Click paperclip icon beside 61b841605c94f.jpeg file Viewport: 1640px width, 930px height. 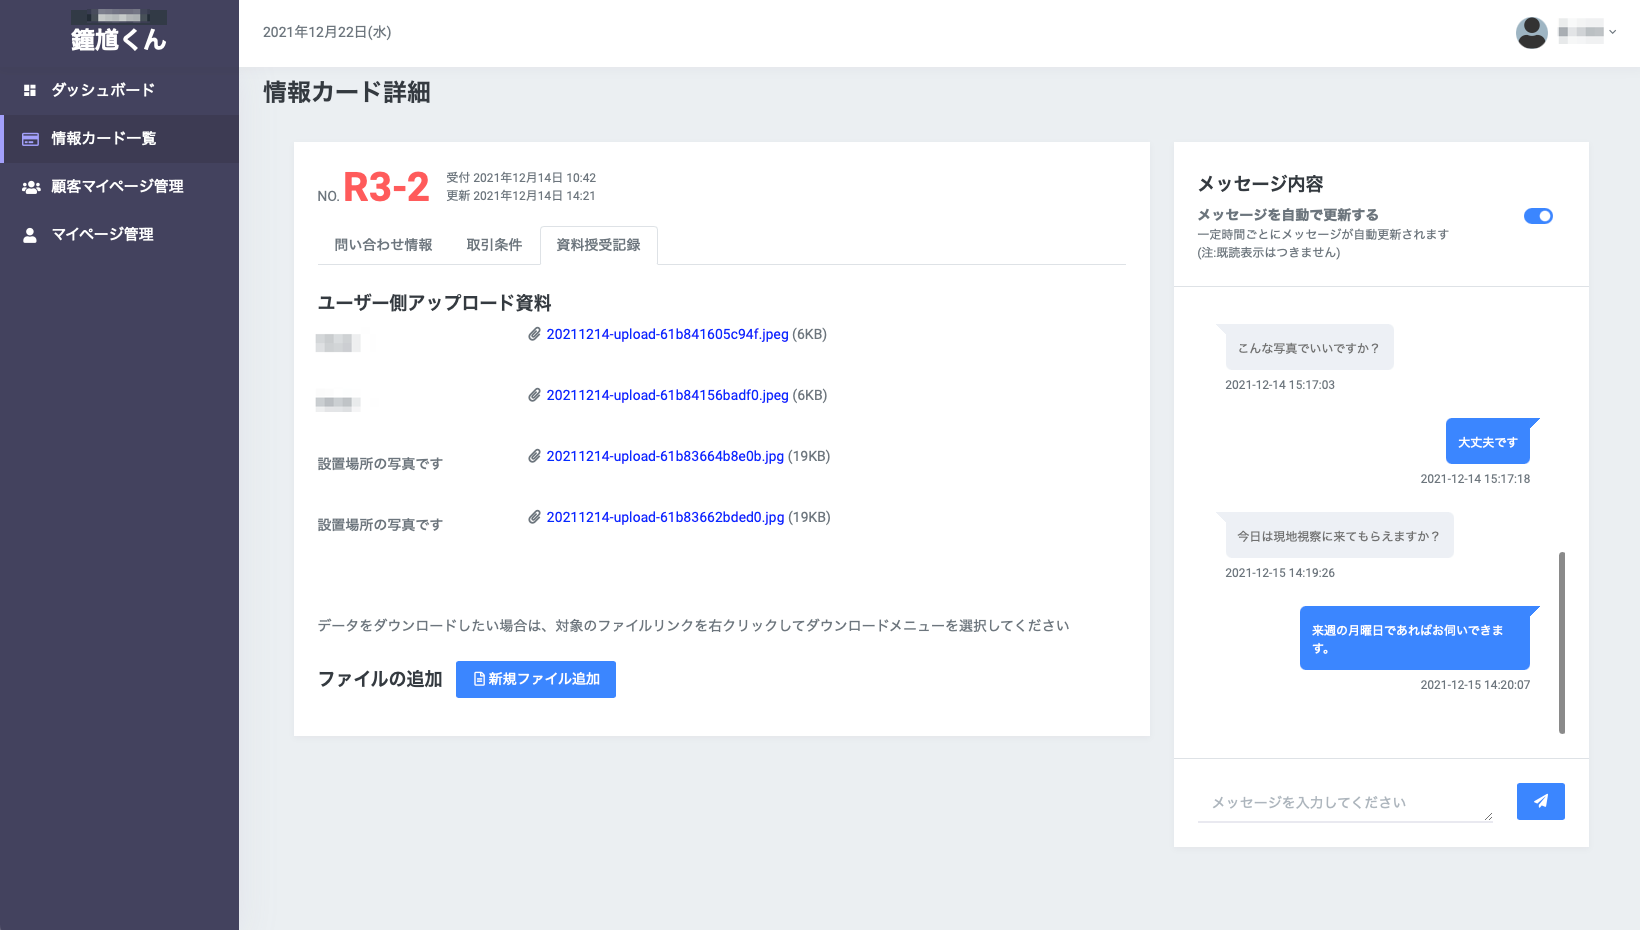(535, 334)
